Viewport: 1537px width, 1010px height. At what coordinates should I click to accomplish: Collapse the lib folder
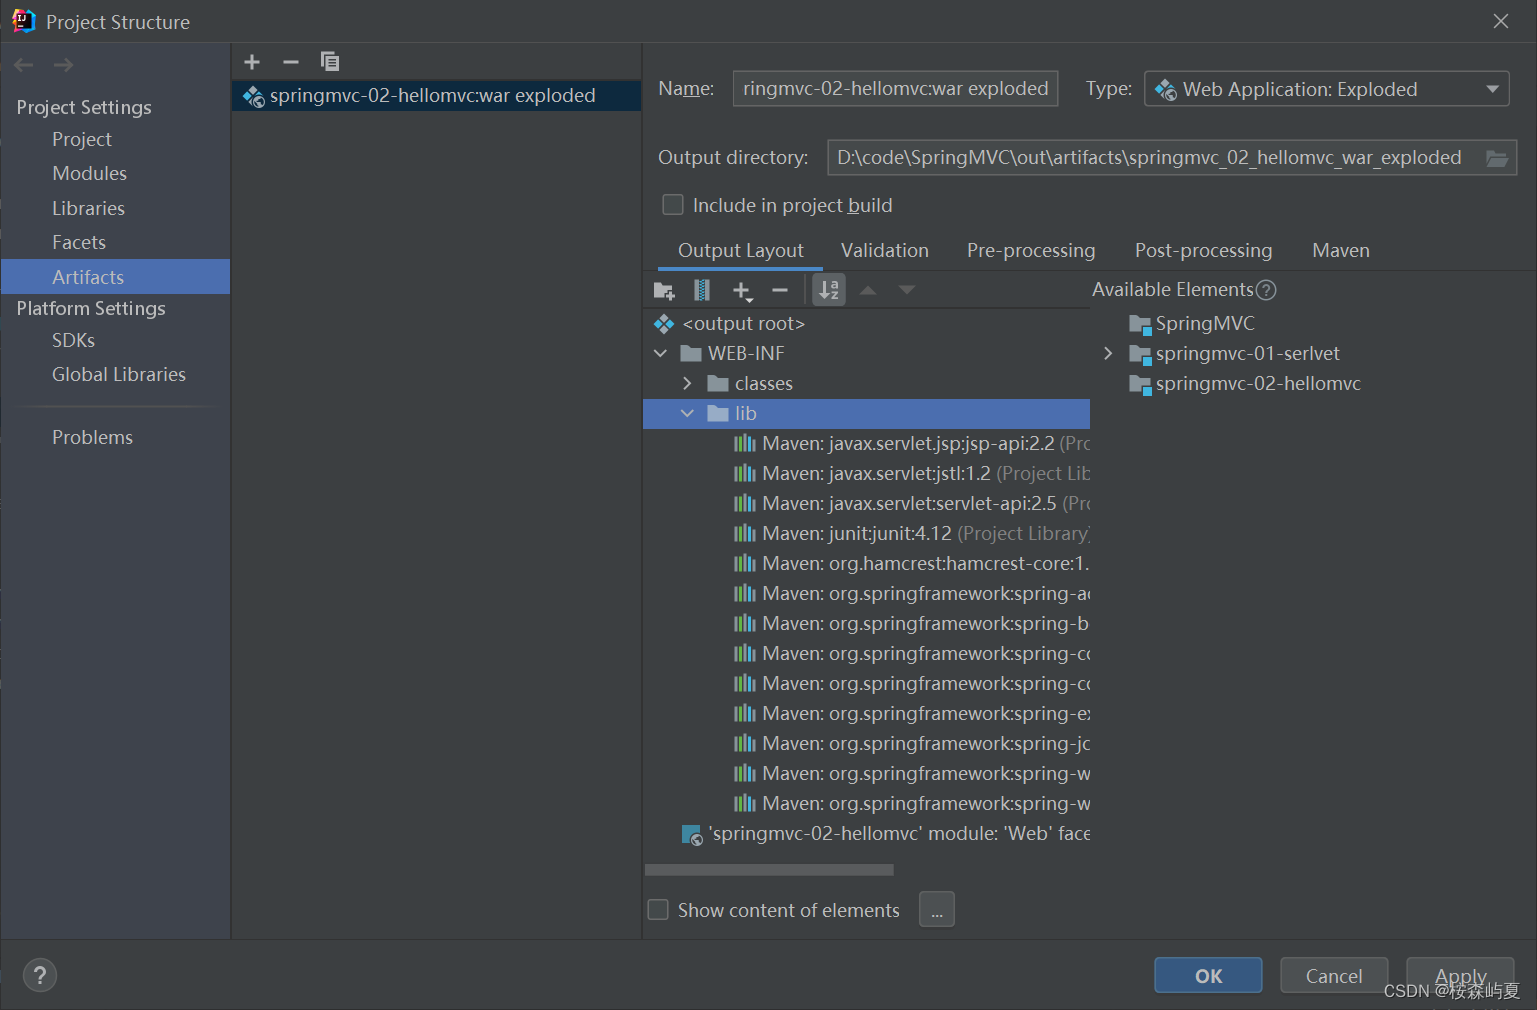(x=687, y=413)
